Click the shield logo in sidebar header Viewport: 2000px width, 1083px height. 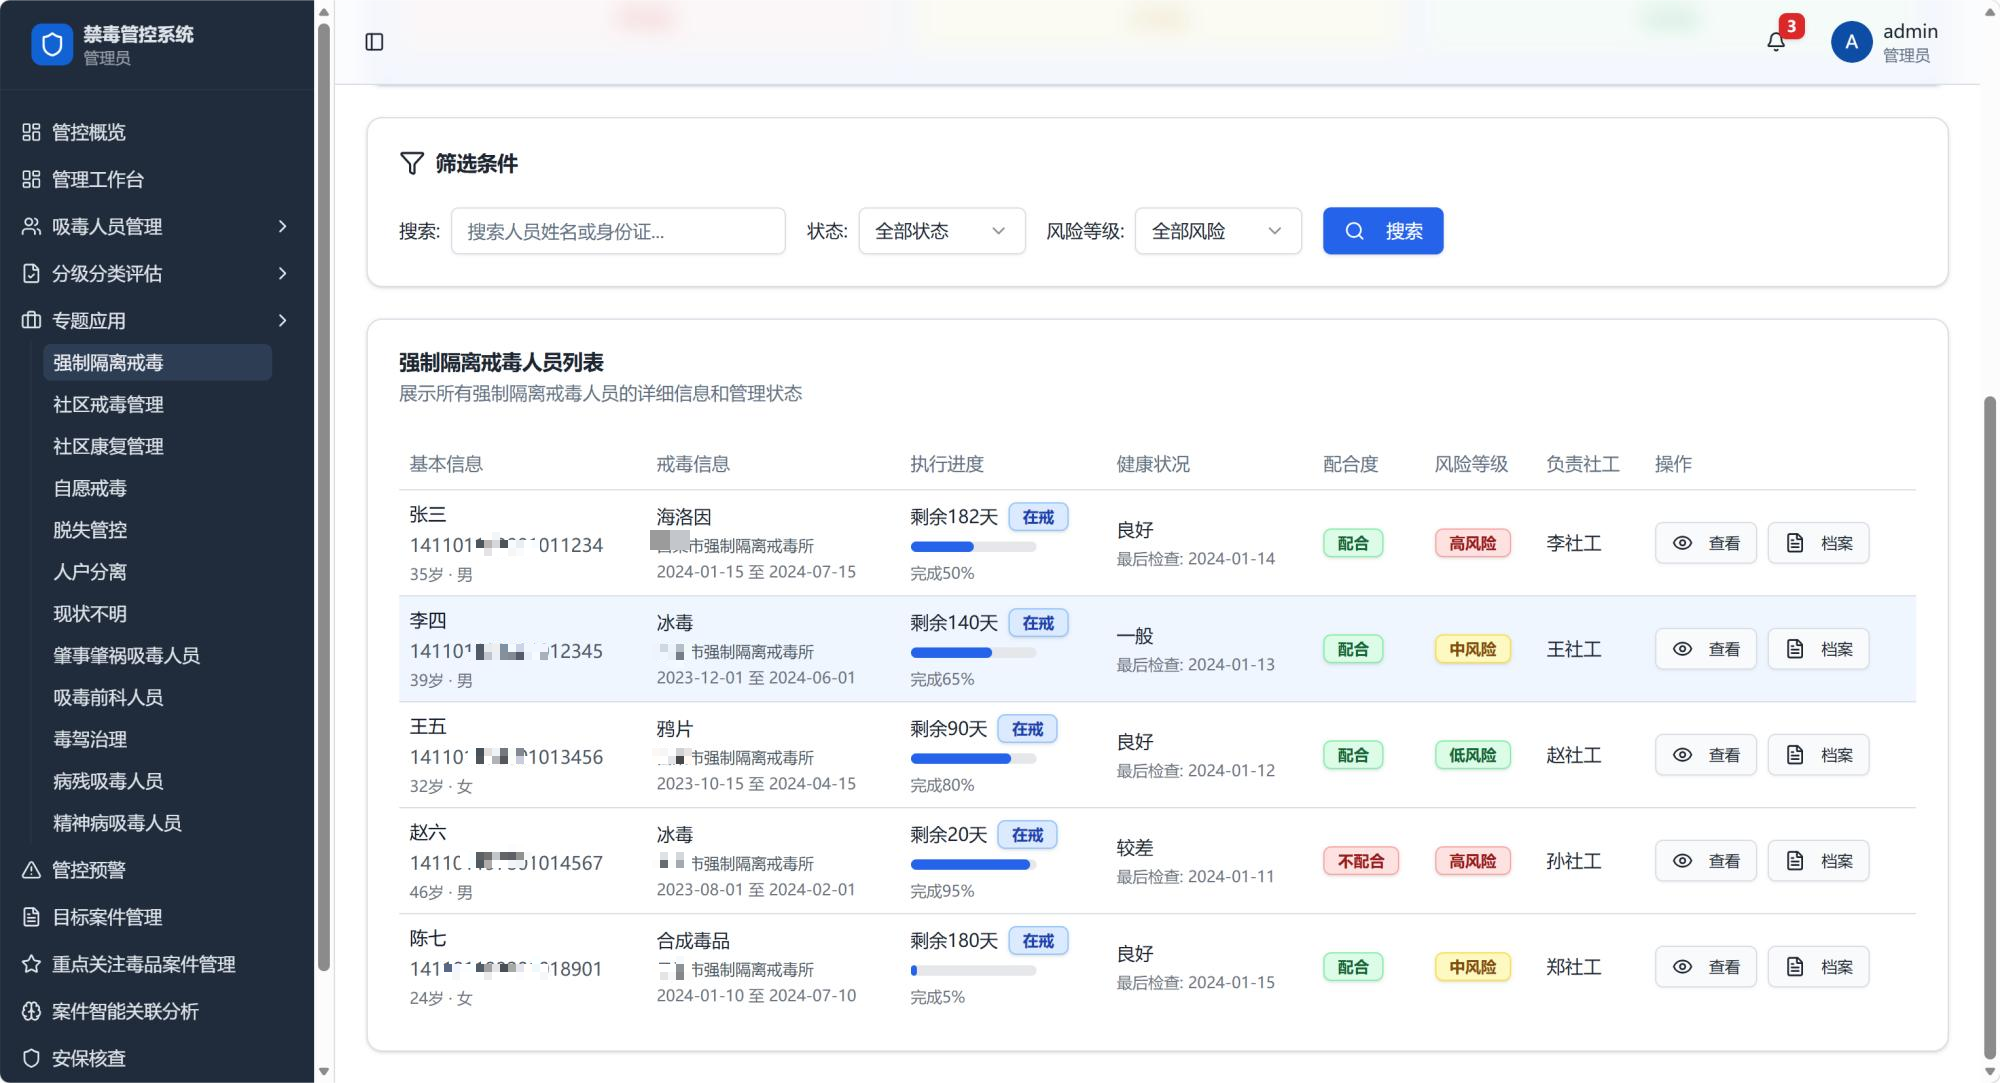[52, 44]
